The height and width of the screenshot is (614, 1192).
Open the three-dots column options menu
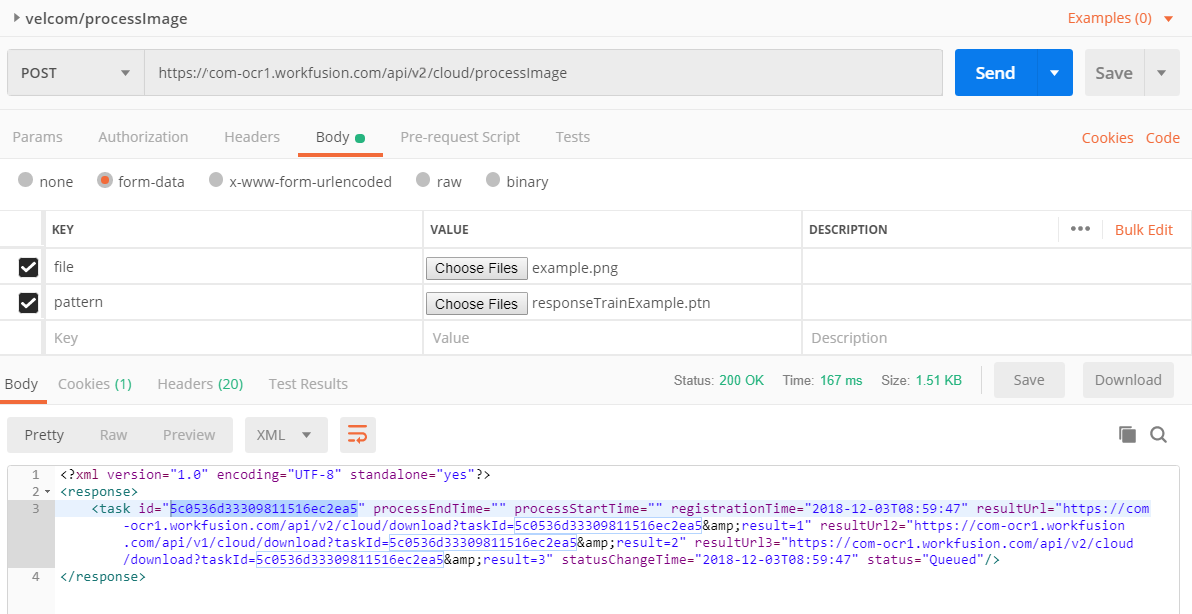(x=1079, y=229)
